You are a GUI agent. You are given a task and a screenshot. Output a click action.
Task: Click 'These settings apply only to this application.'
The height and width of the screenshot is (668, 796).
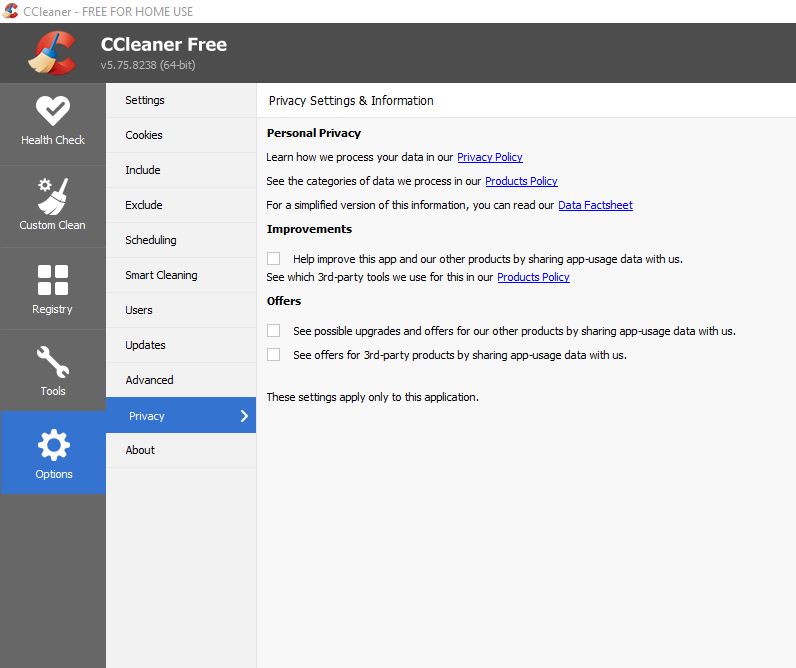(x=372, y=397)
